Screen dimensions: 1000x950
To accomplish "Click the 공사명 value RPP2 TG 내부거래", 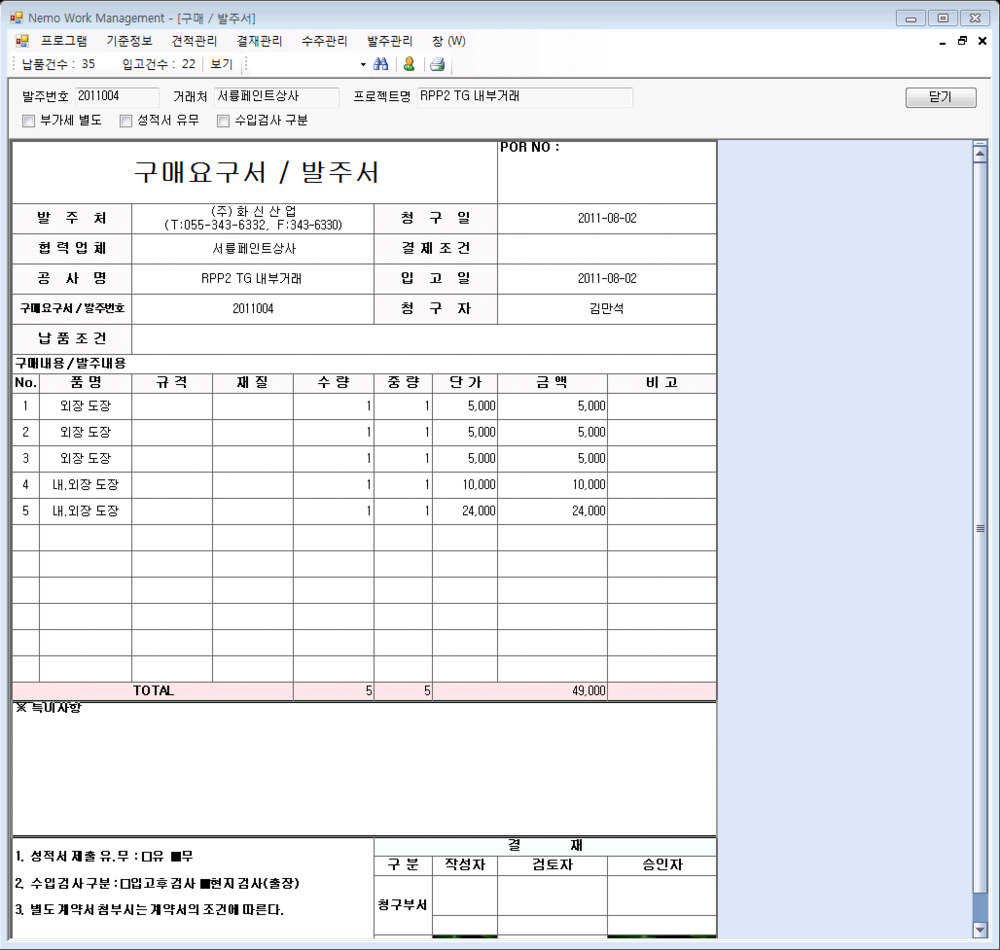I will pyautogui.click(x=251, y=278).
